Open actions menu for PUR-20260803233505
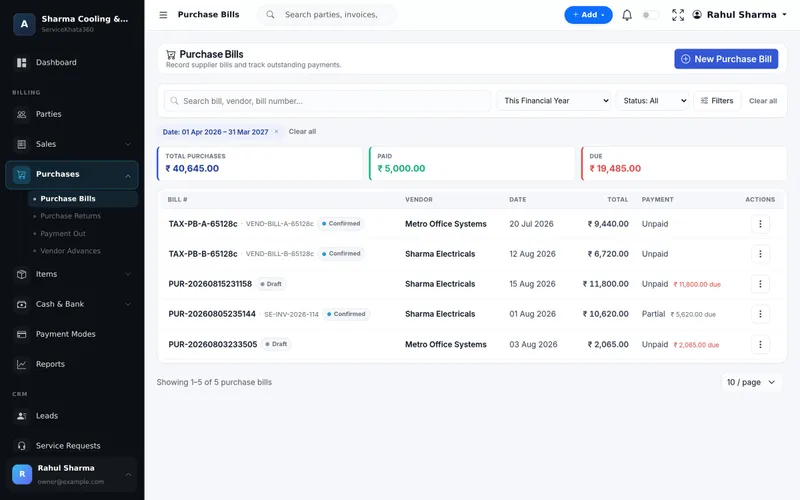This screenshot has height=500, width=800. point(760,345)
